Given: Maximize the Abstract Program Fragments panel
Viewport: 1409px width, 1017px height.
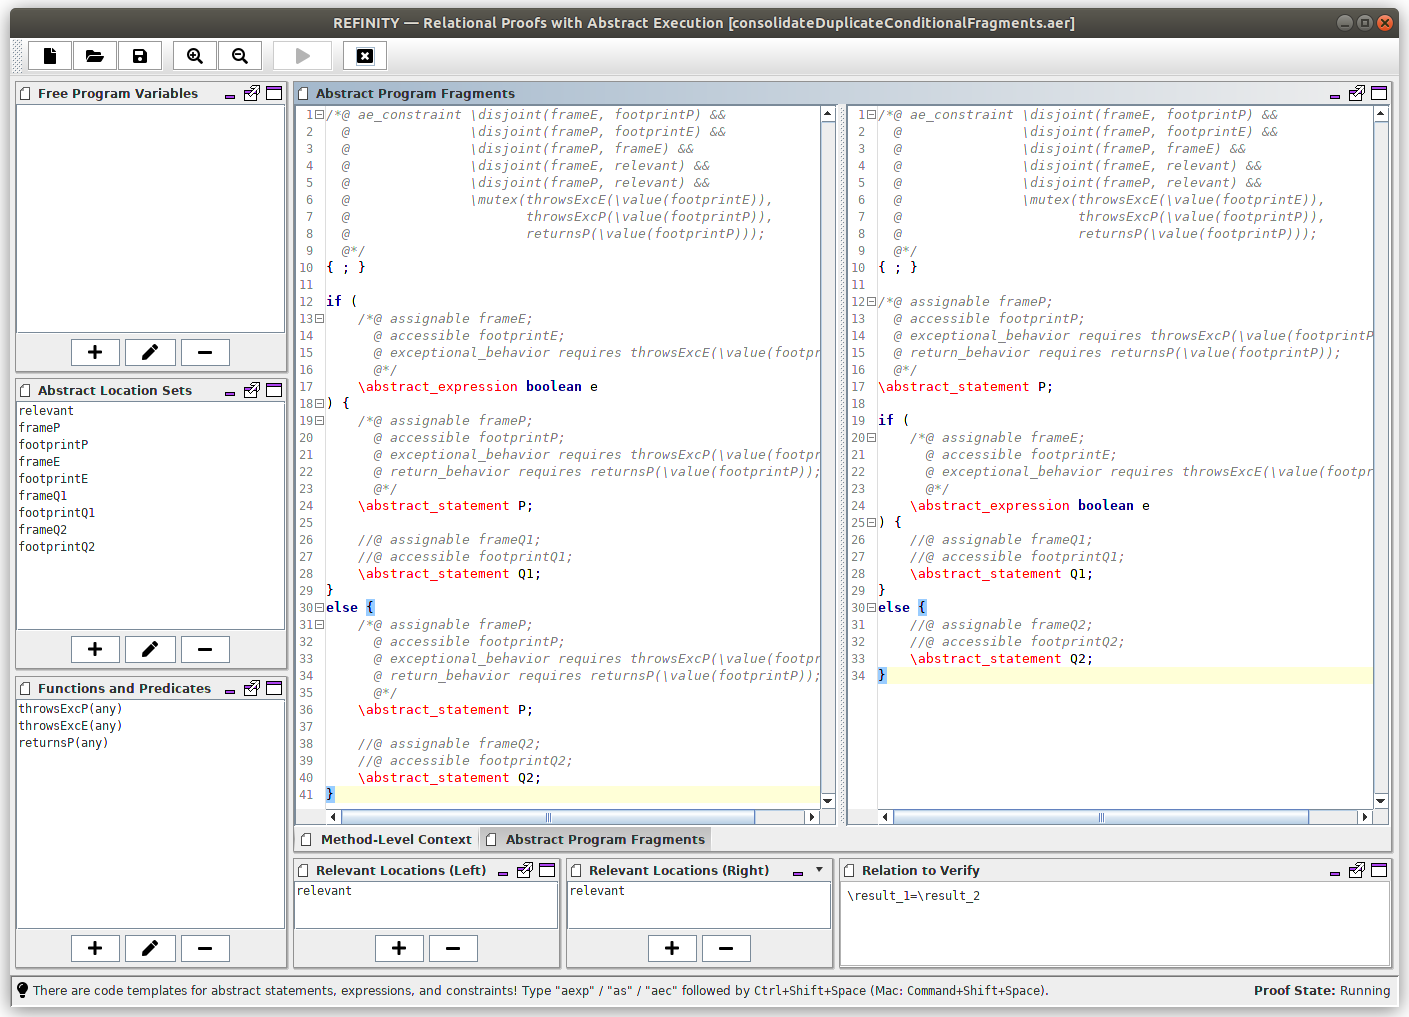Looking at the screenshot, I should (x=1379, y=93).
